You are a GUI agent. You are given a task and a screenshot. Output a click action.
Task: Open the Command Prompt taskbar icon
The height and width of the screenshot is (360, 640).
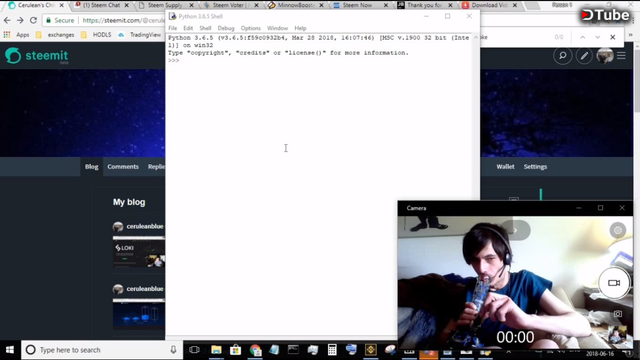coord(293,350)
